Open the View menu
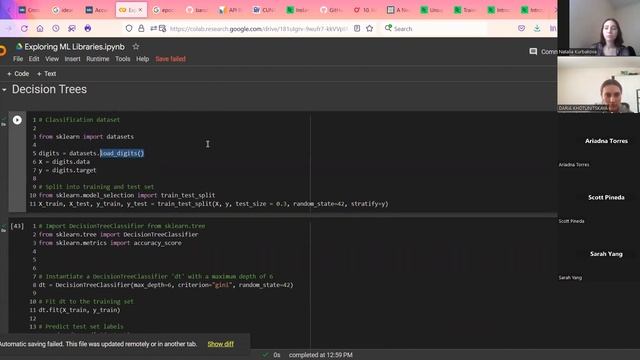 coord(52,59)
